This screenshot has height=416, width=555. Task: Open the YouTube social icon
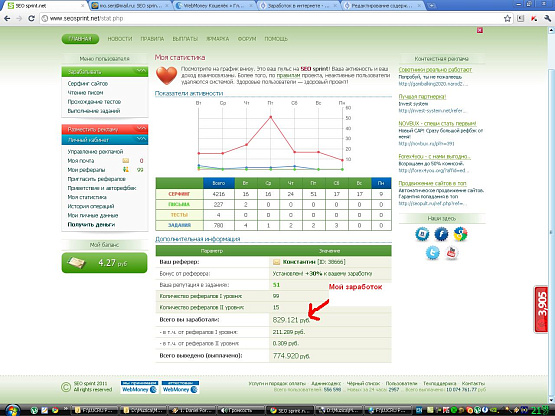452,253
